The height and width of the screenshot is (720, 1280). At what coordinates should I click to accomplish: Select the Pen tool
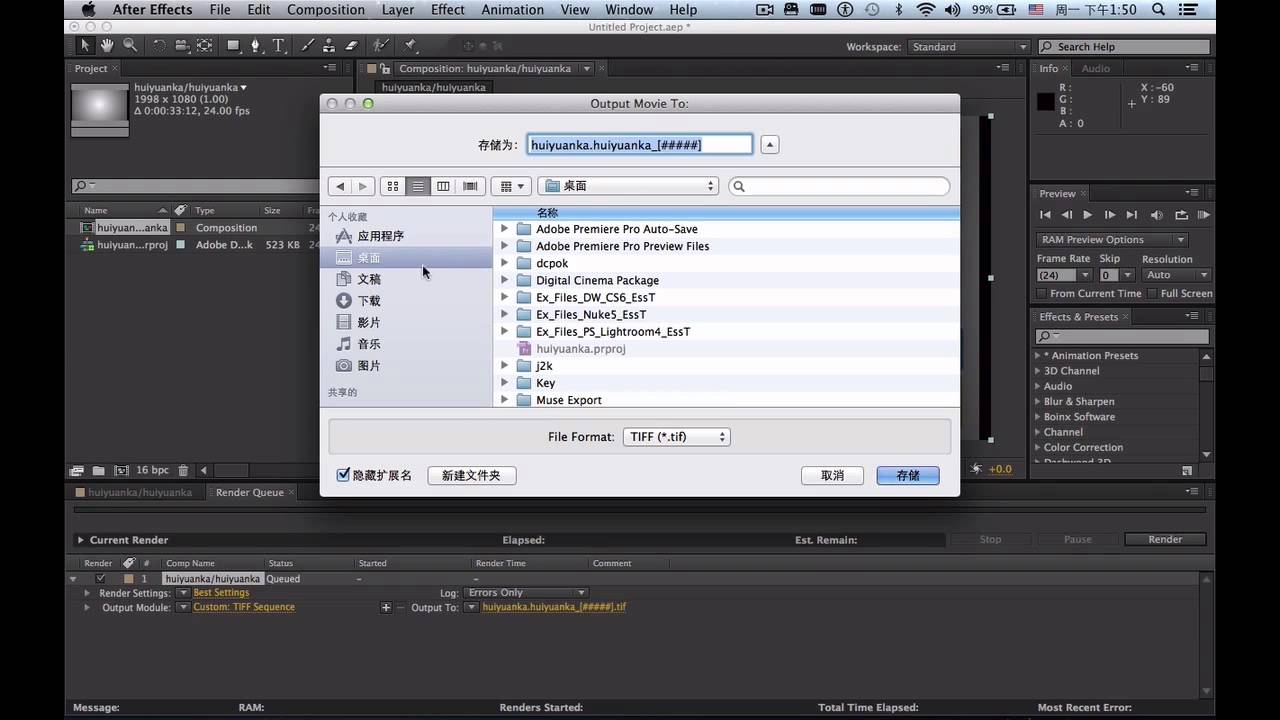point(256,46)
